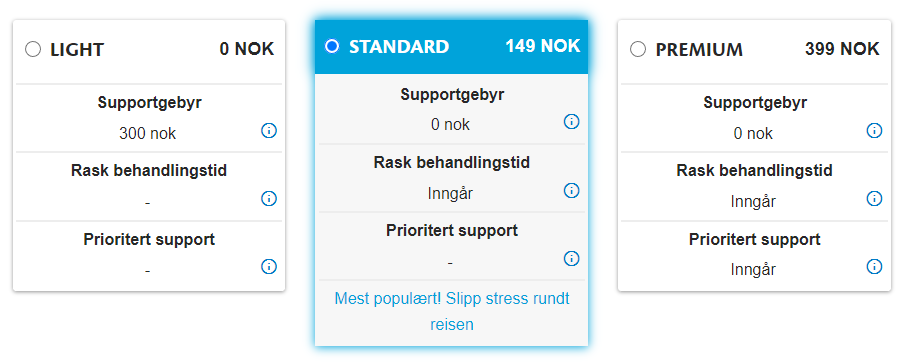View info about Premium Prioritert support

pyautogui.click(x=874, y=266)
